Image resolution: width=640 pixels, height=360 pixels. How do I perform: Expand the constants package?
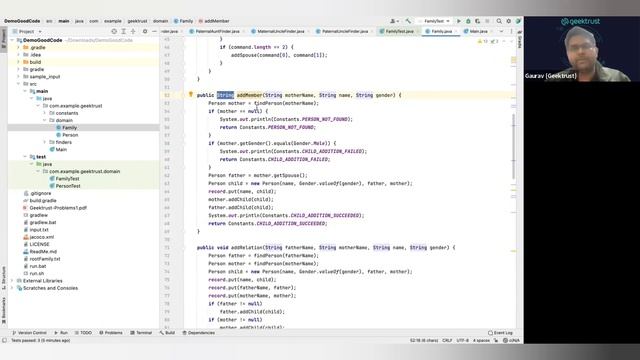(x=44, y=113)
